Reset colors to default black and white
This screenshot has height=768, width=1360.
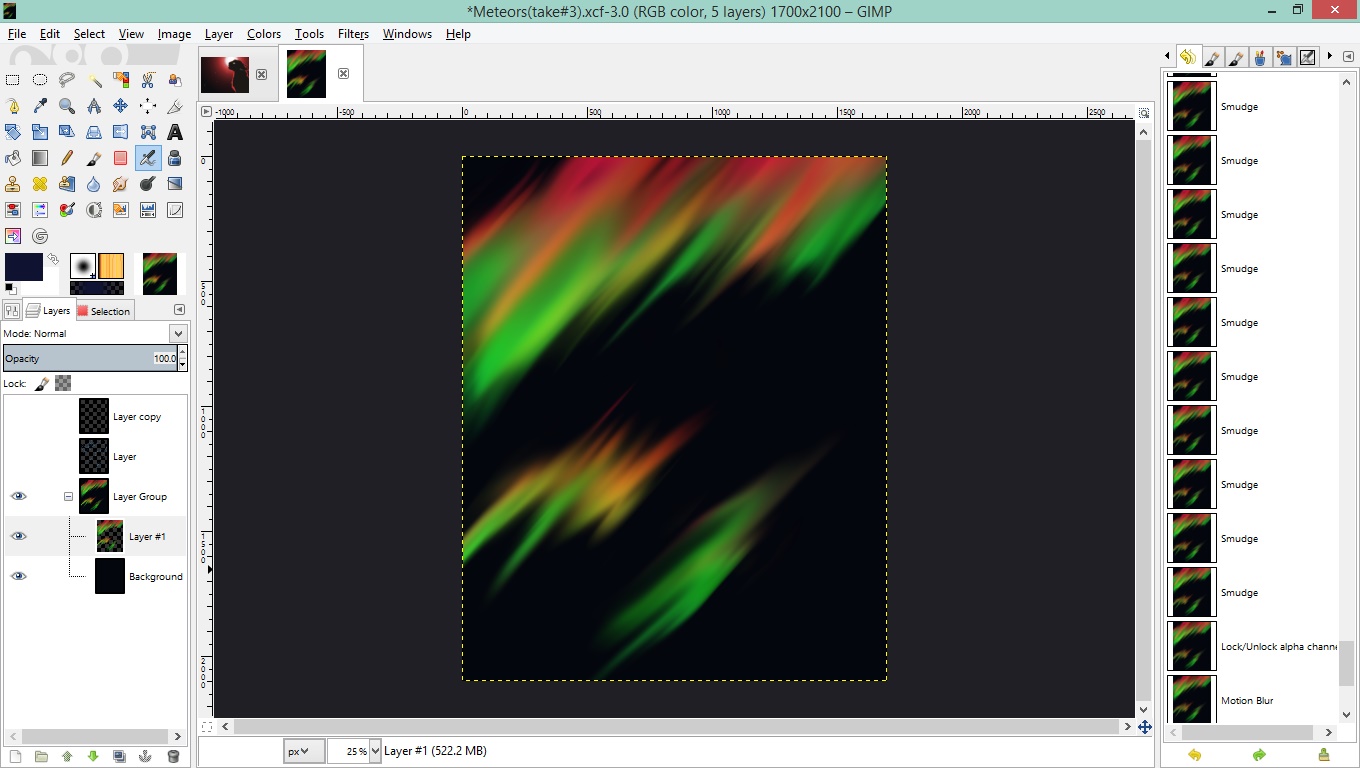(10, 289)
